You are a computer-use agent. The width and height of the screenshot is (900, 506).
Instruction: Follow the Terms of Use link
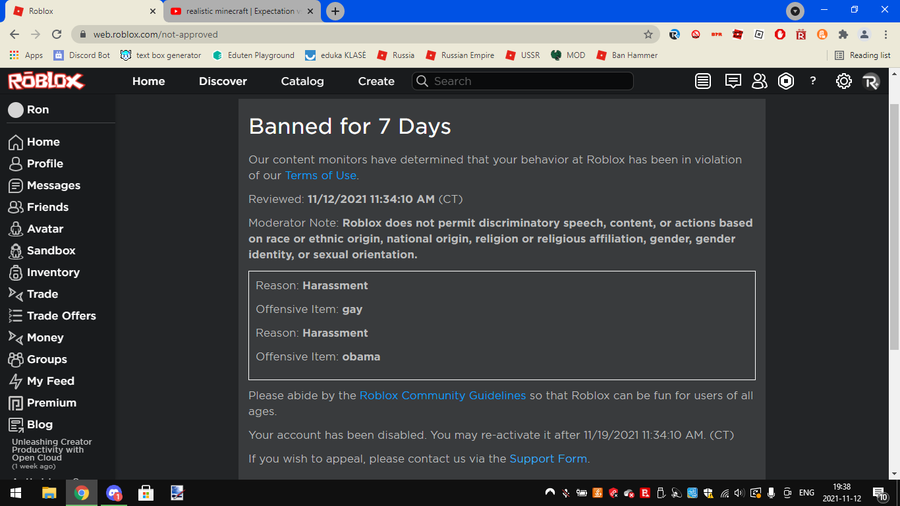point(320,176)
